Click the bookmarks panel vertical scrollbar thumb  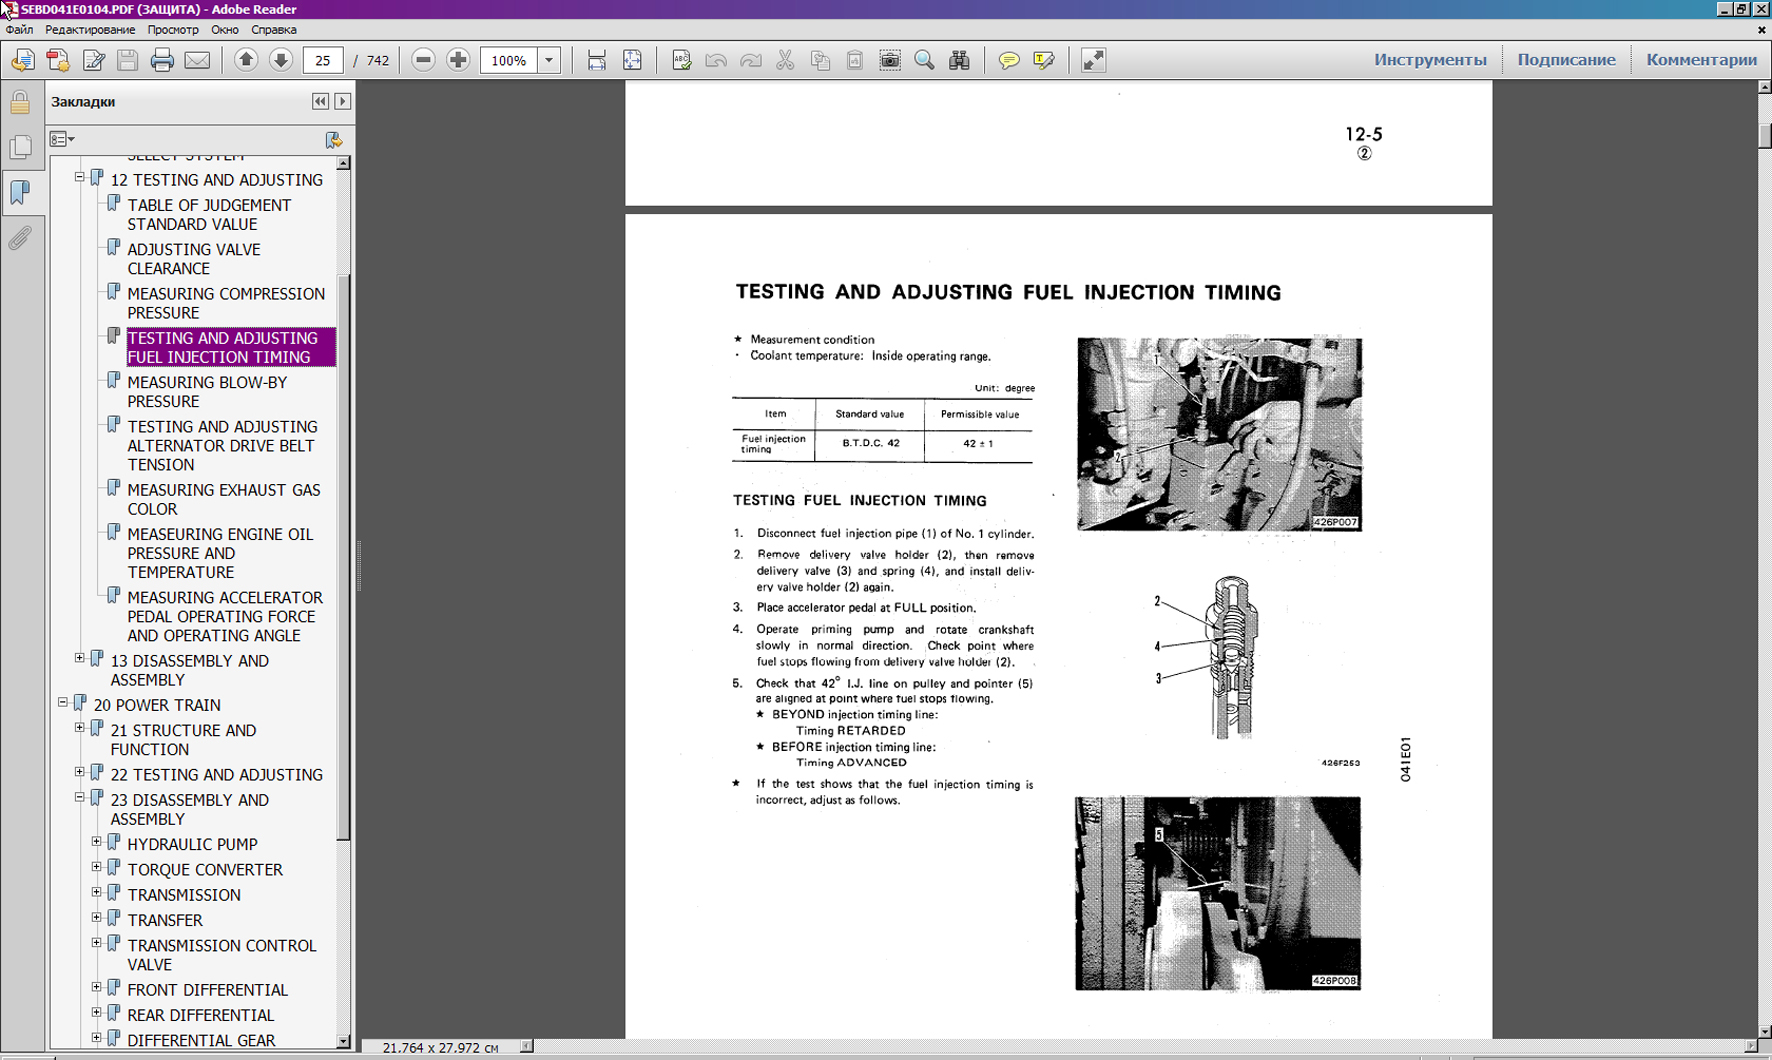pyautogui.click(x=343, y=555)
